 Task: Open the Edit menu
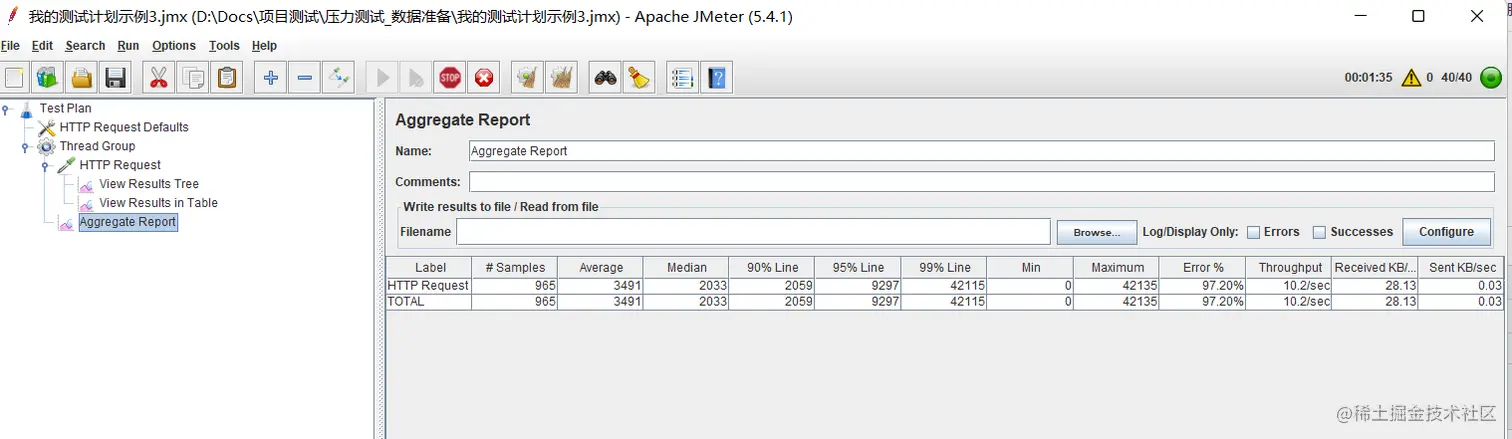pyautogui.click(x=42, y=46)
